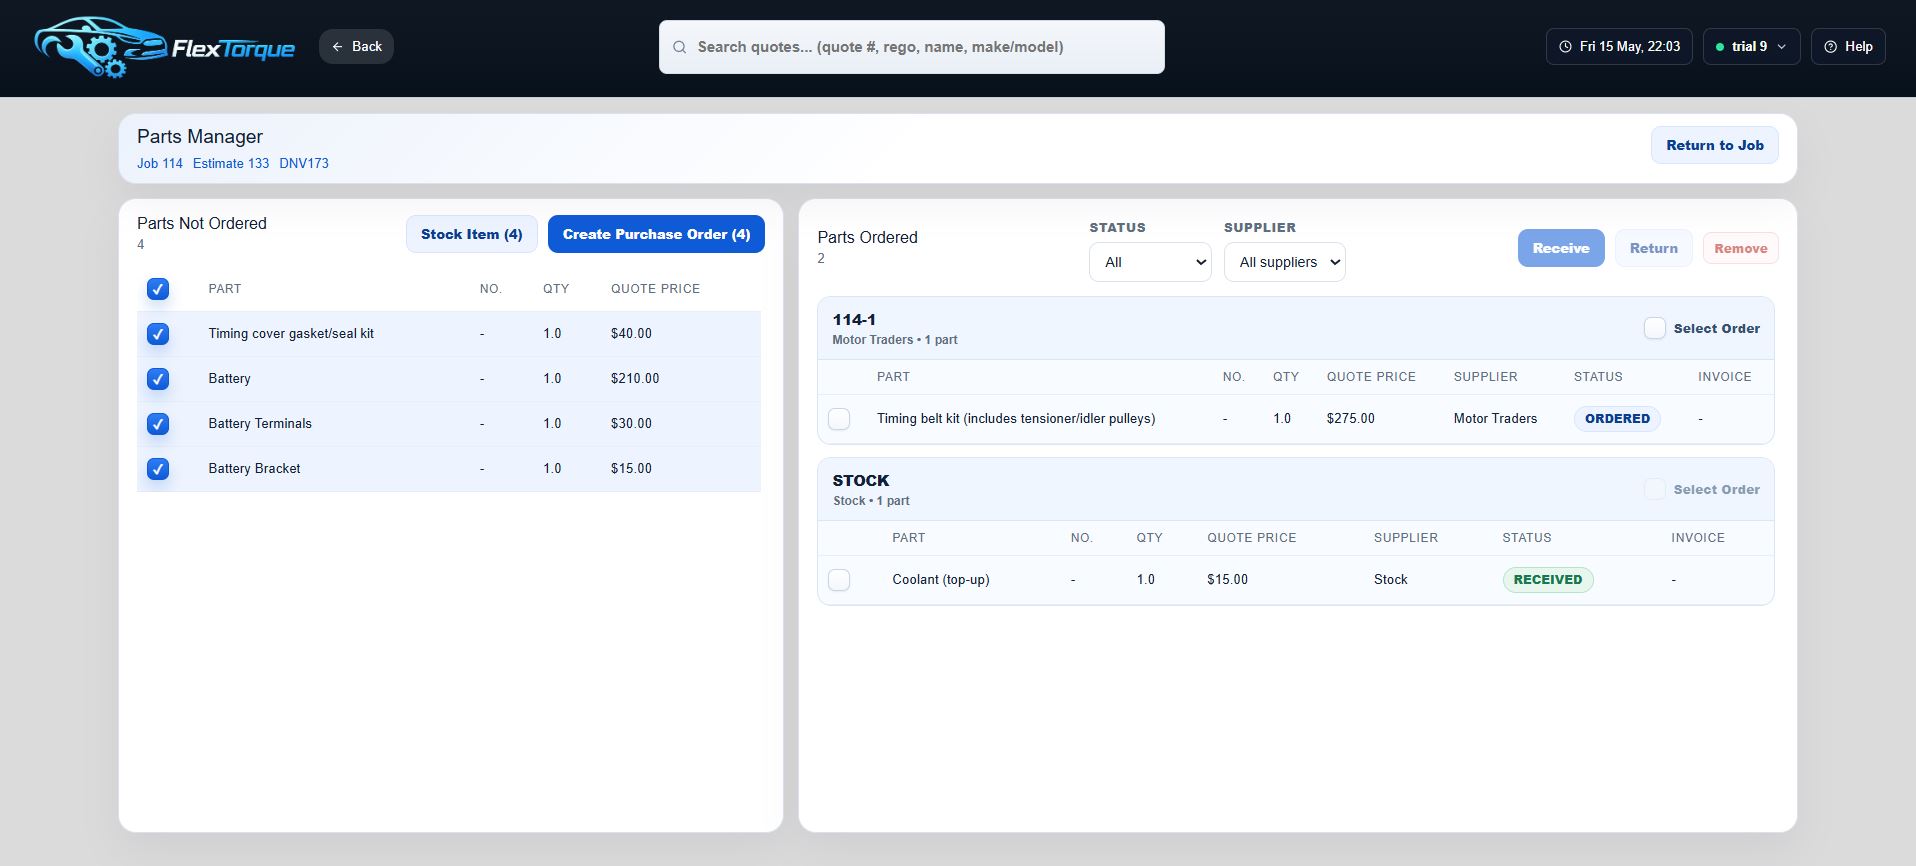Screen dimensions: 1916x866
Task: Click Stock Item (4) button
Action: pyautogui.click(x=471, y=234)
